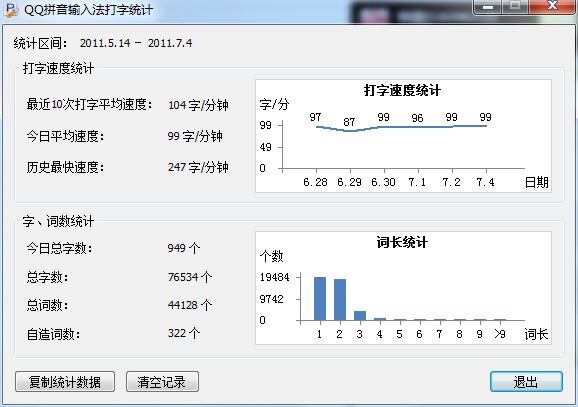The width and height of the screenshot is (578, 407).
Task: Click the 清空记录 button
Action: pos(162,382)
